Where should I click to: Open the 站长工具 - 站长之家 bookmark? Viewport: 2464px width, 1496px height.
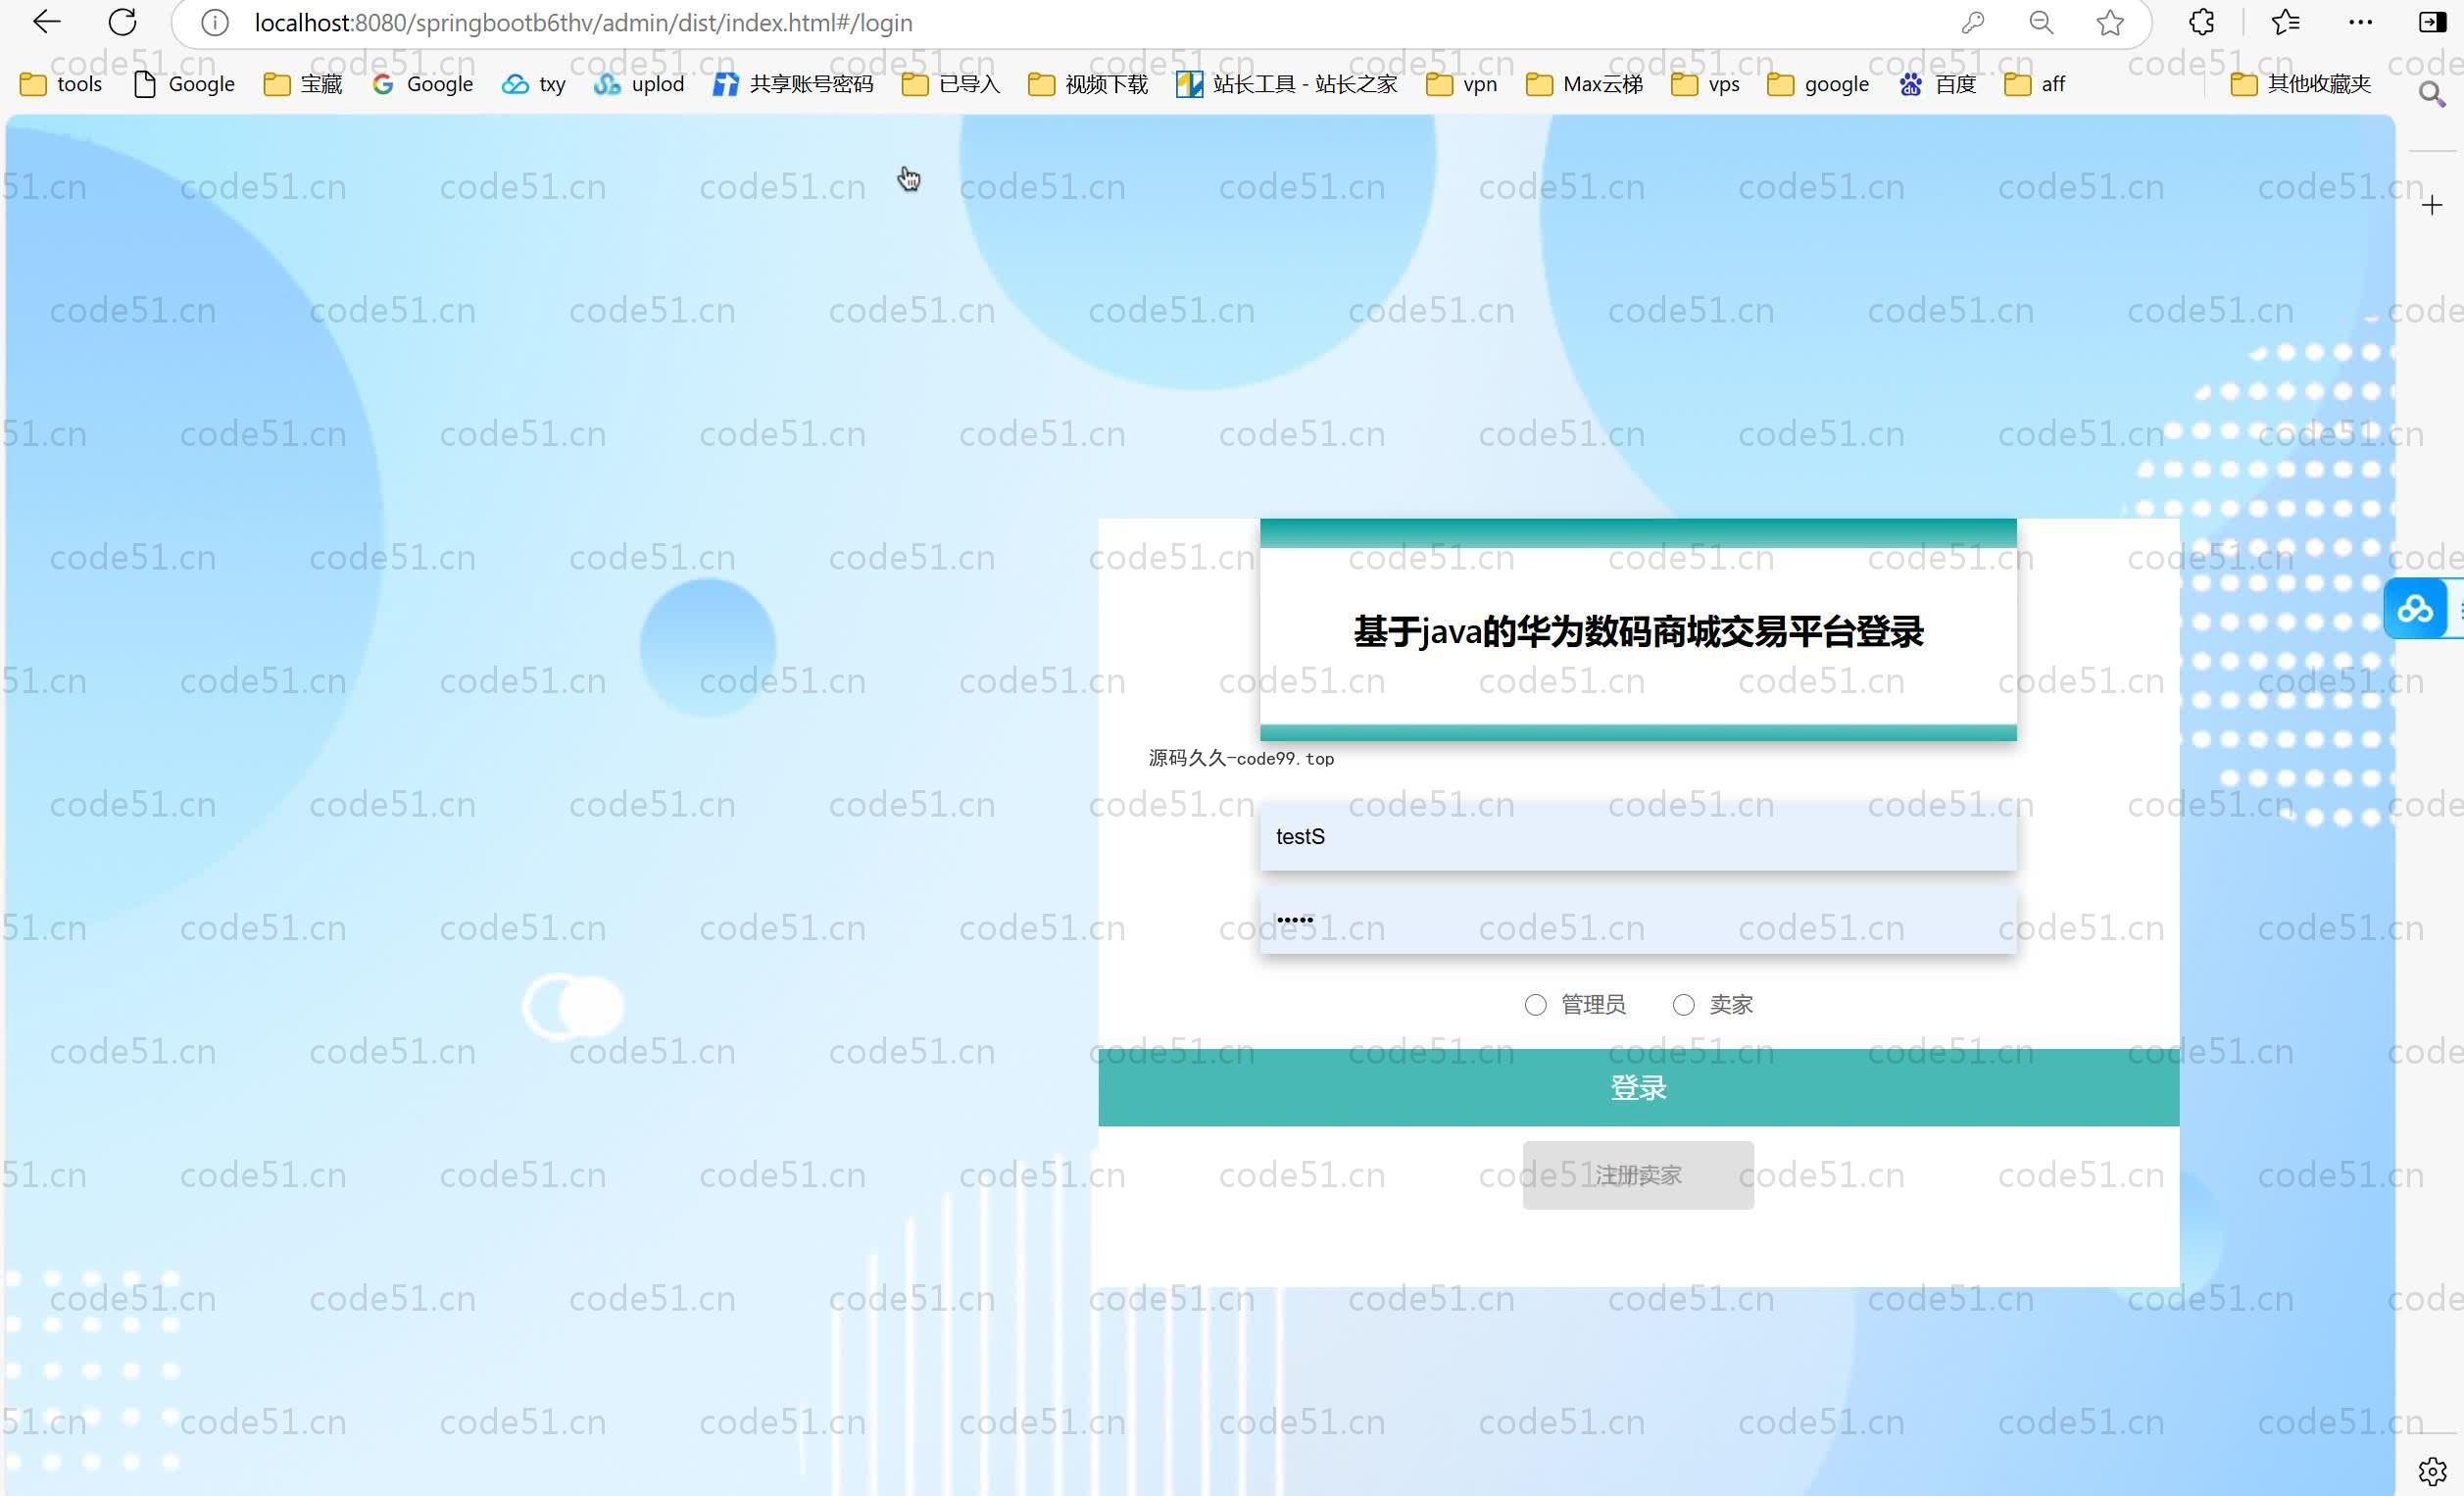tap(1287, 84)
